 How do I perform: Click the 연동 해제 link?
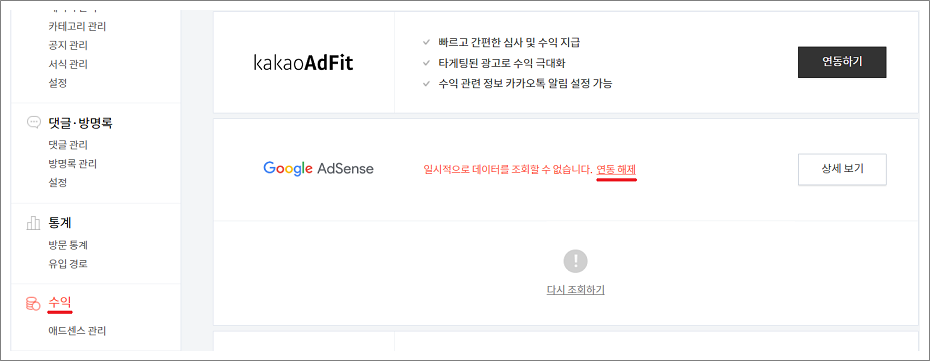click(x=616, y=170)
